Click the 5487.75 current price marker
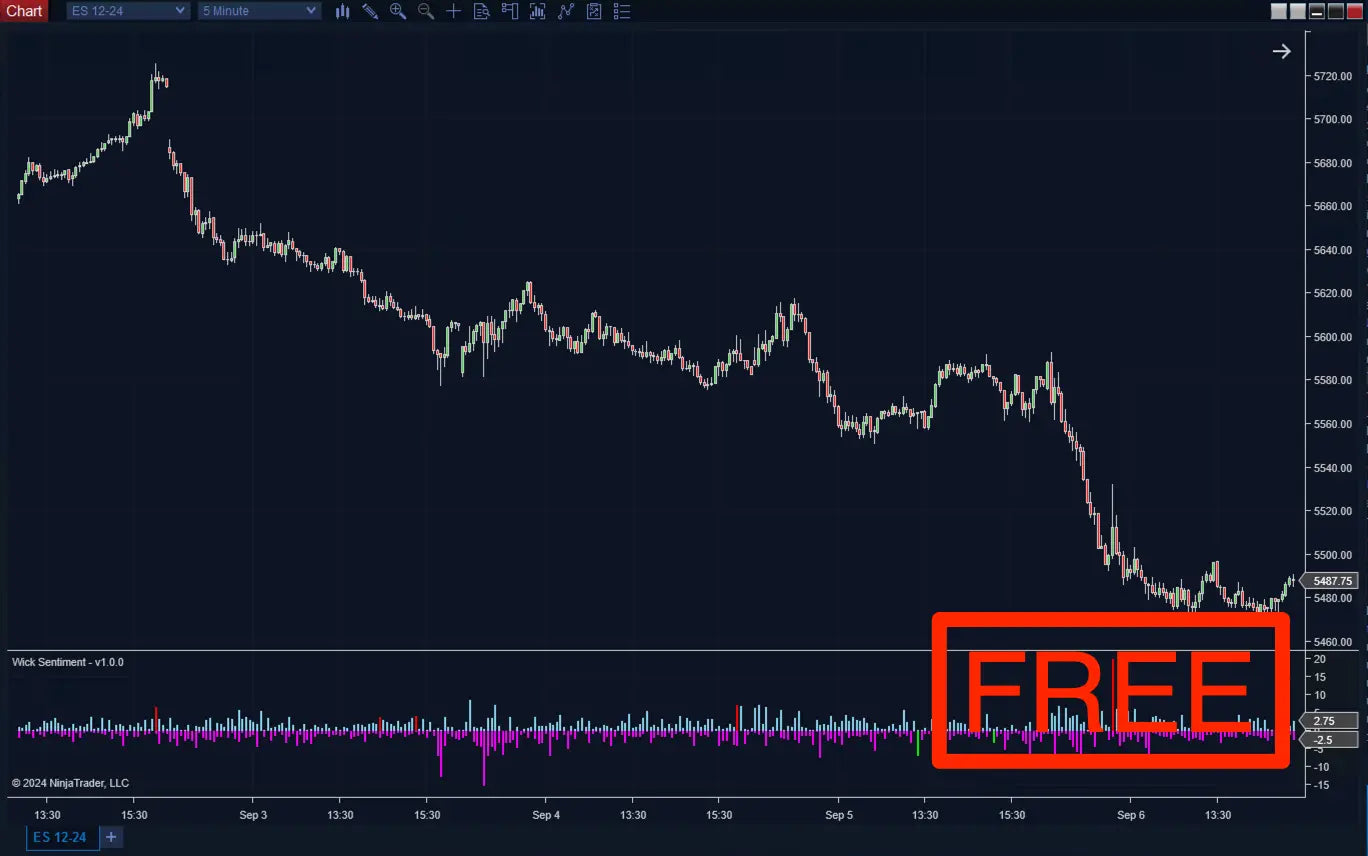Screen dimensions: 1368x856 tap(1332, 581)
